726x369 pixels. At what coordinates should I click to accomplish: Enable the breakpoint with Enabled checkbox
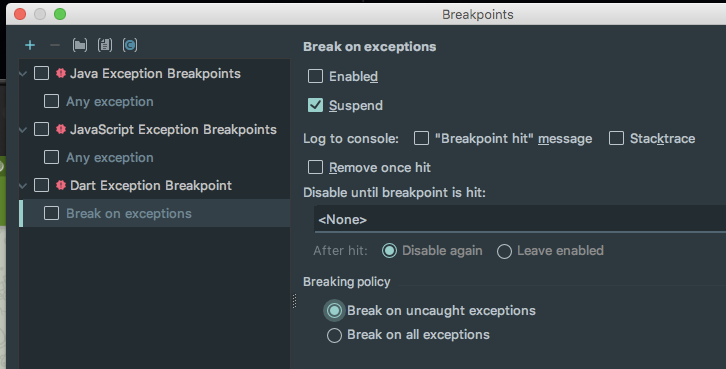(x=315, y=76)
